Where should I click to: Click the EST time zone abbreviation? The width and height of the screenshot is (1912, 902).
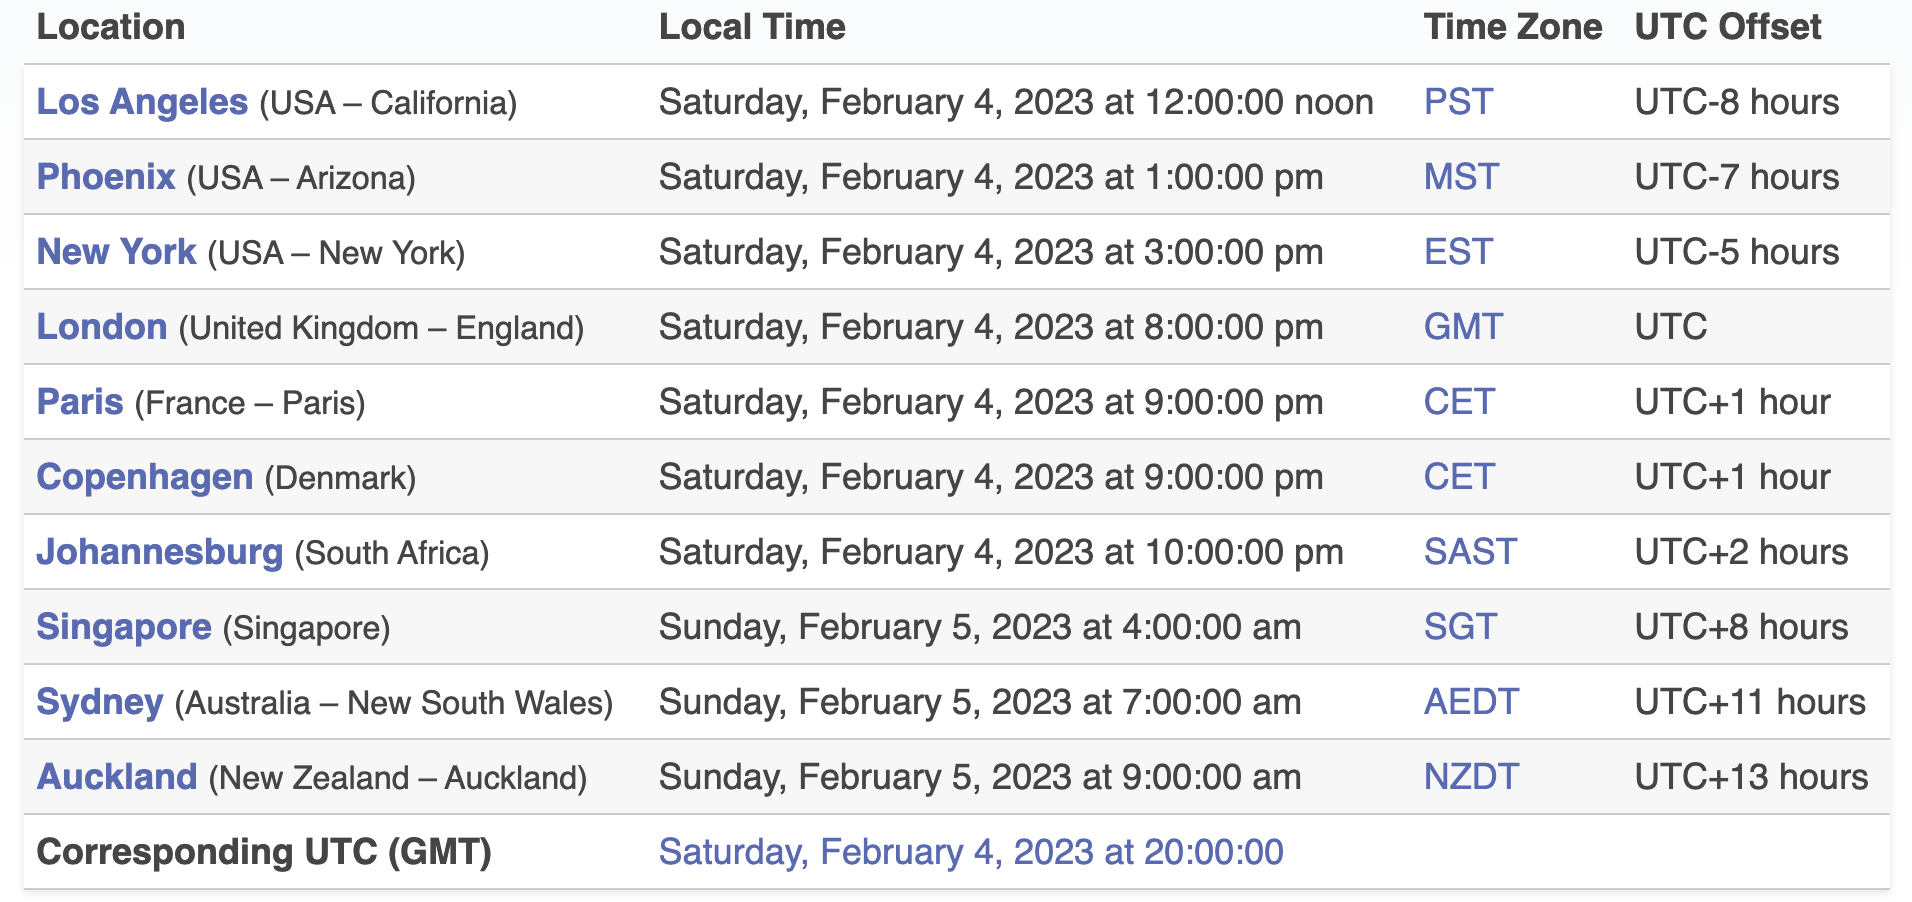(x=1458, y=252)
